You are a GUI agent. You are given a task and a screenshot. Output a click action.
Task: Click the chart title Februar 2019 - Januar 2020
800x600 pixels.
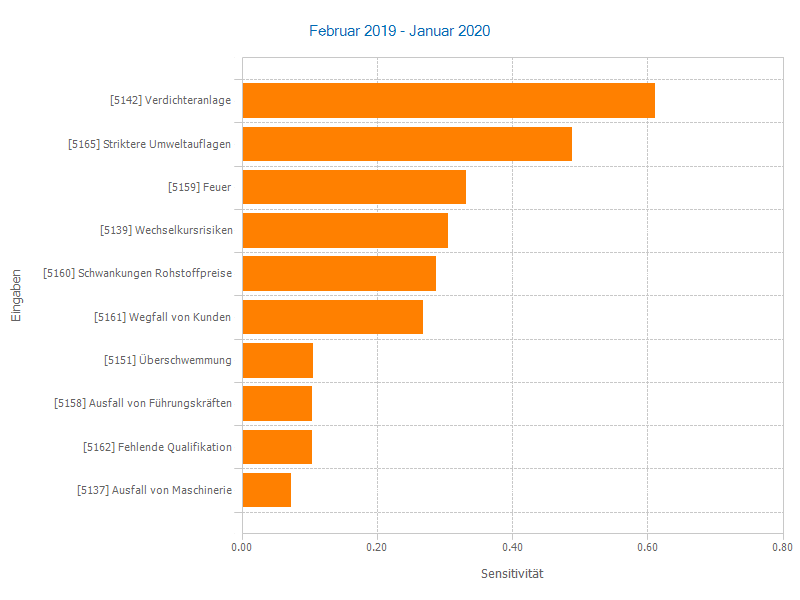pyautogui.click(x=400, y=31)
